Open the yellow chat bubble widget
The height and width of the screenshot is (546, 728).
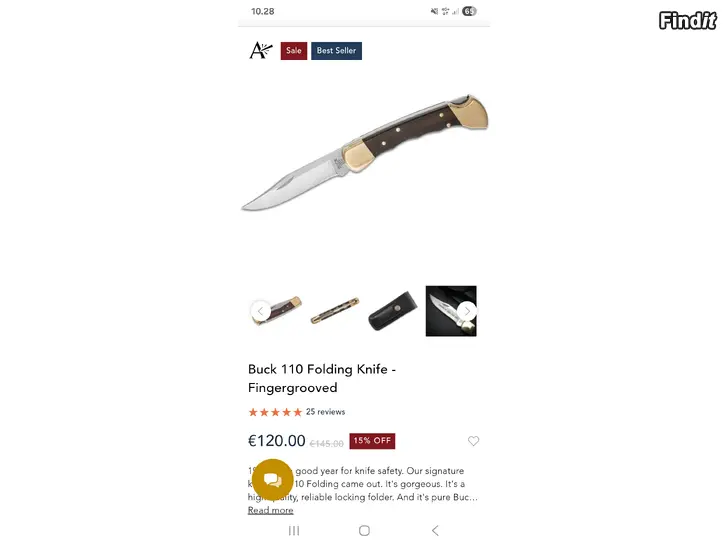(x=273, y=480)
